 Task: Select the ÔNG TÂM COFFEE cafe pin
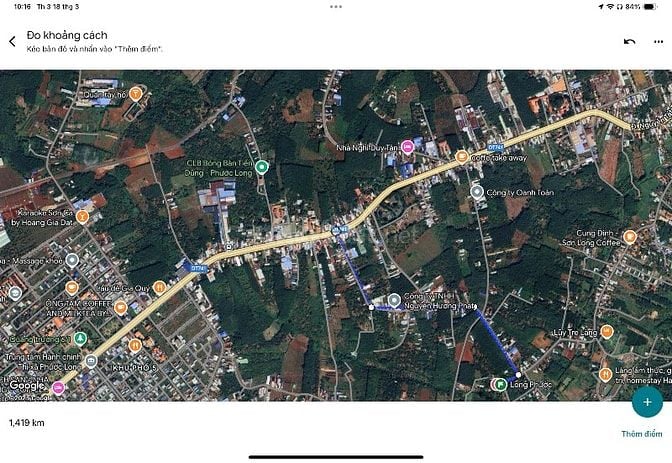click(x=121, y=307)
